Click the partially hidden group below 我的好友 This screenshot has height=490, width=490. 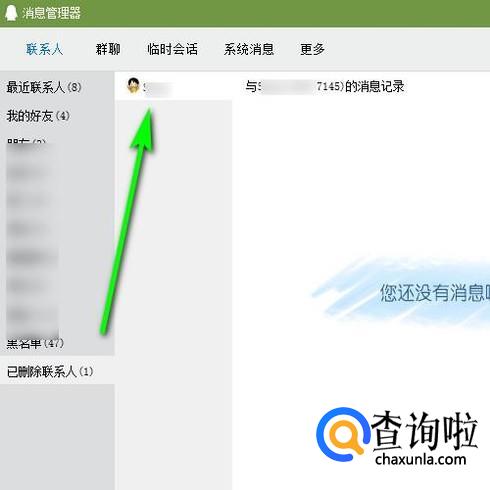(26, 141)
